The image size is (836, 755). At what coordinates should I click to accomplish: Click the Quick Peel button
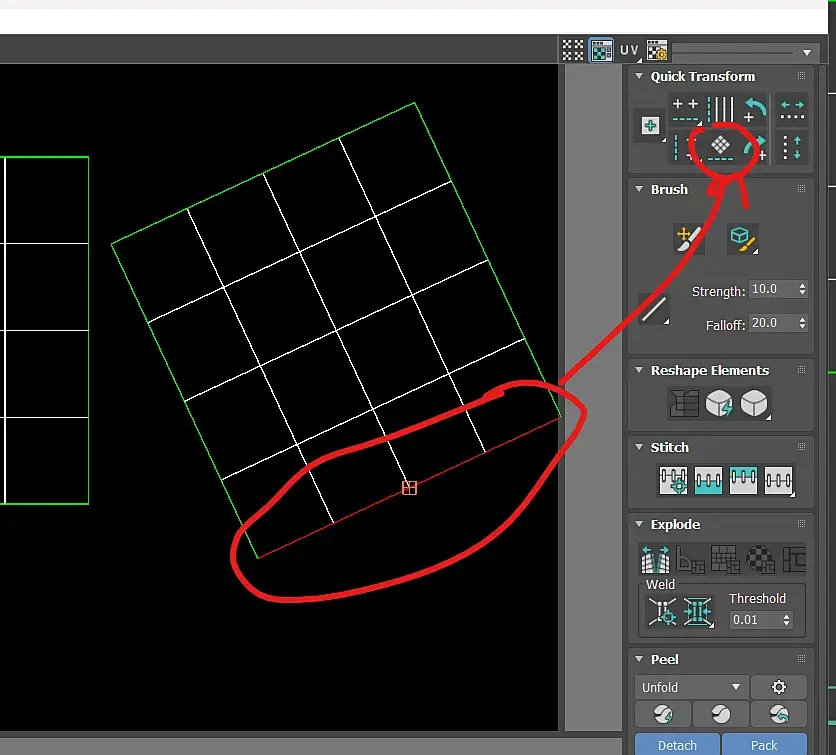click(x=663, y=713)
